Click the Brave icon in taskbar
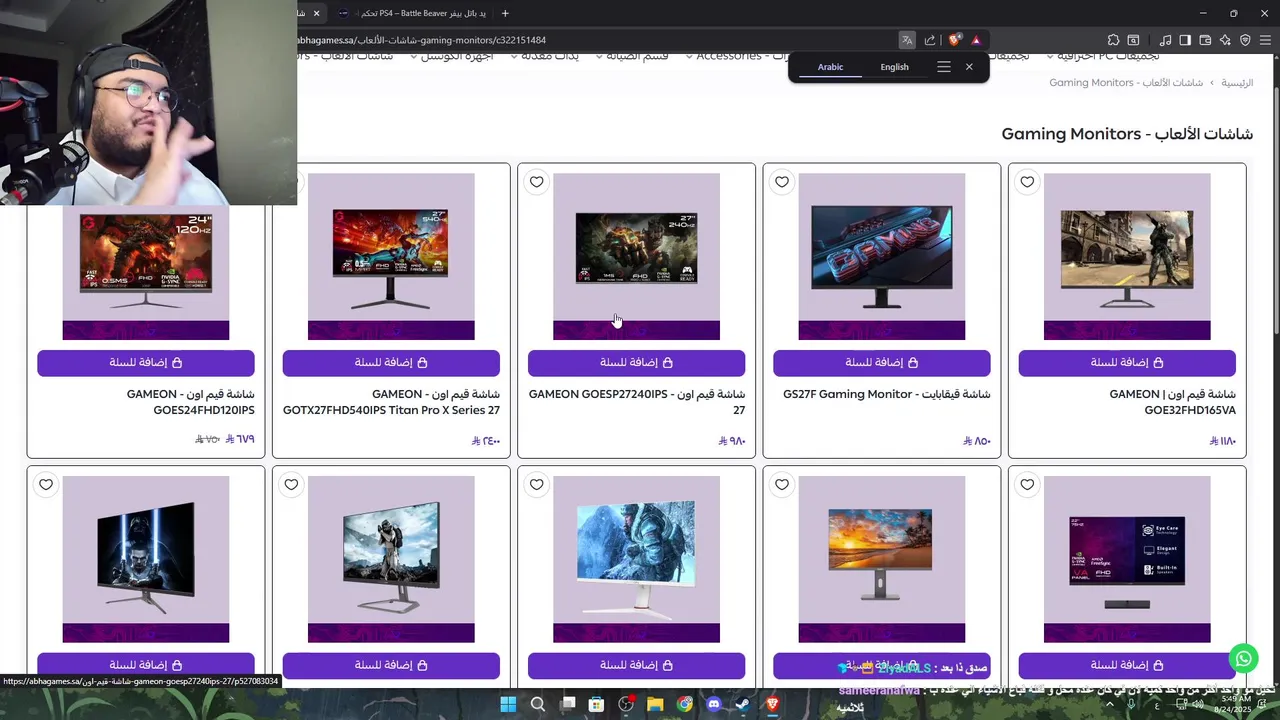 point(772,704)
